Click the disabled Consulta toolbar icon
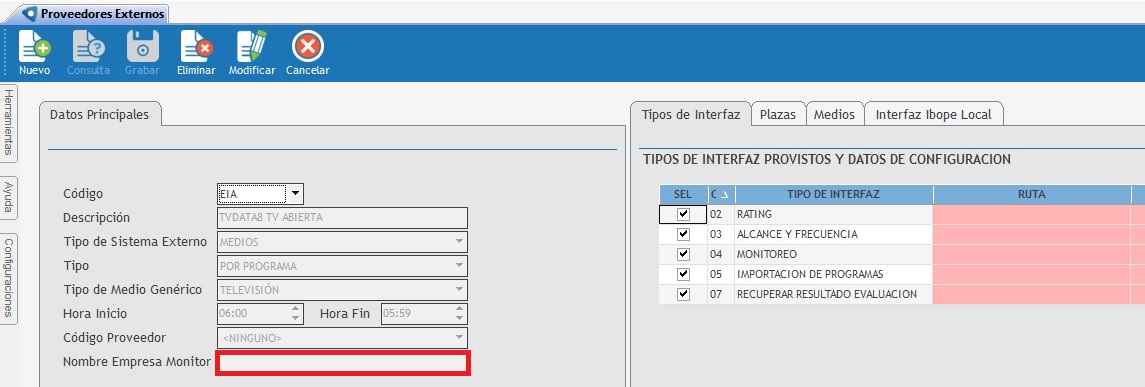The width and height of the screenshot is (1145, 387). point(88,47)
